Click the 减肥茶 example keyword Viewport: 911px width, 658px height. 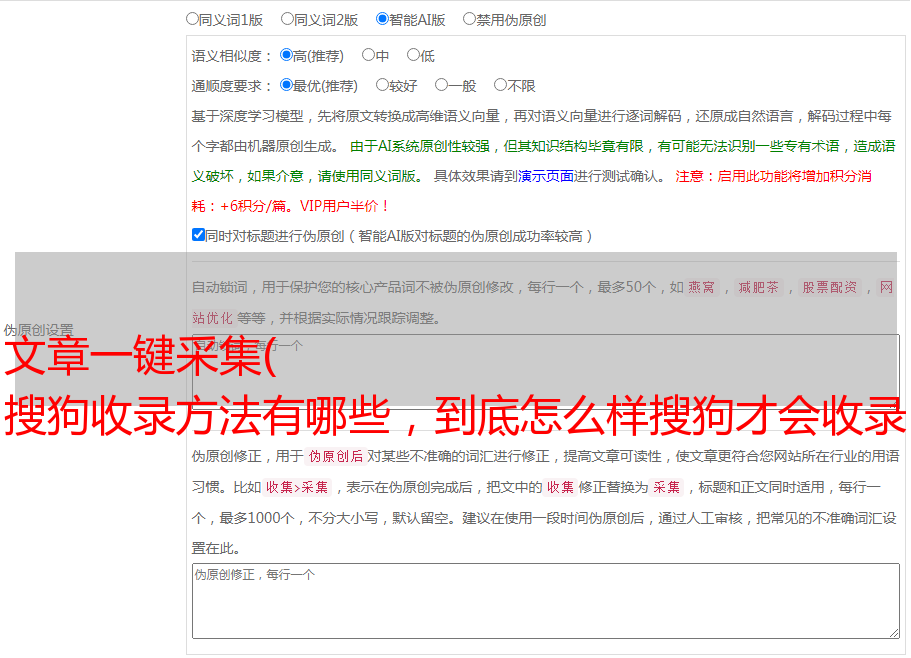click(758, 287)
